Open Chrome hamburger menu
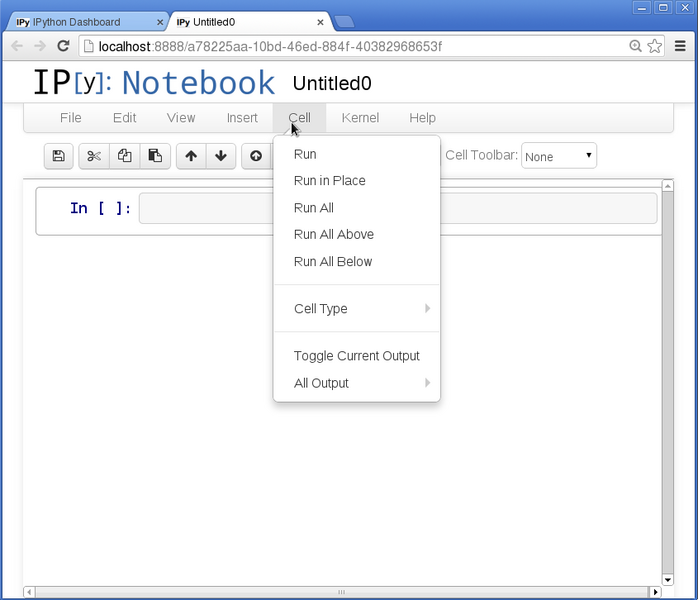698x600 pixels. [680, 46]
